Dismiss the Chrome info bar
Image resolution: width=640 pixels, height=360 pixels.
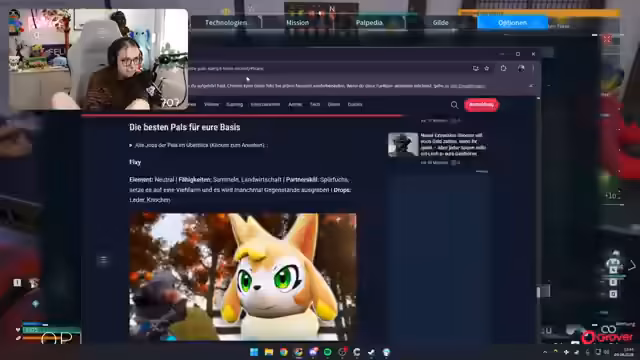(x=531, y=86)
